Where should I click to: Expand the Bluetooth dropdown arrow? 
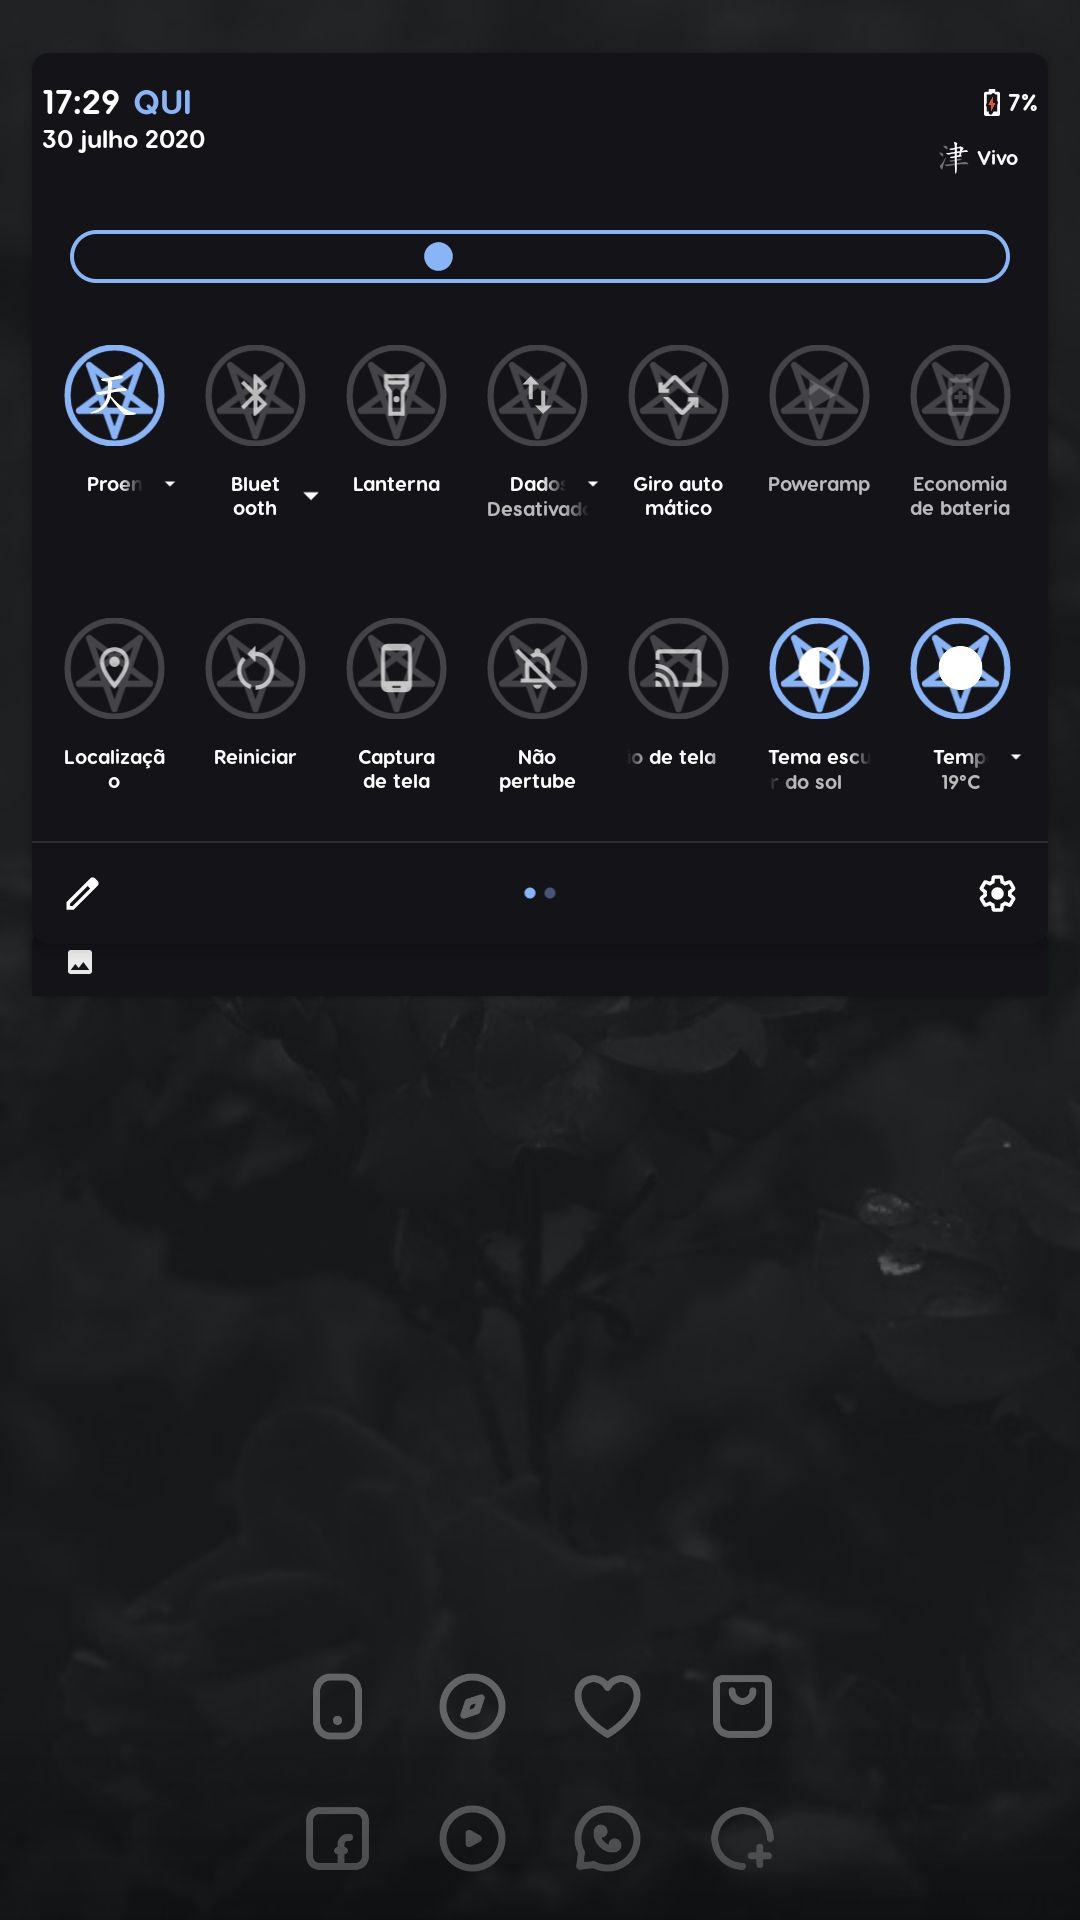pyautogui.click(x=311, y=496)
